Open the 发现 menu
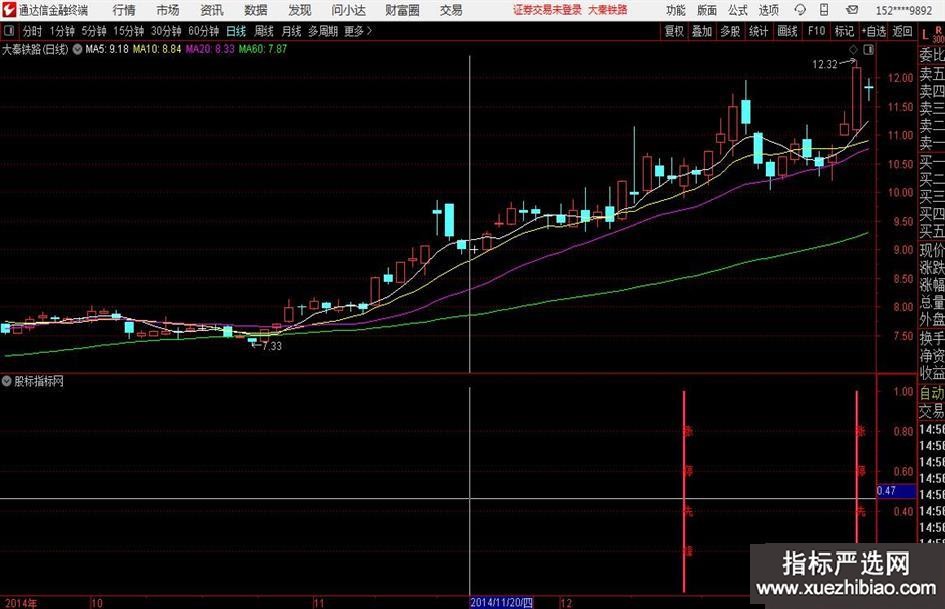The image size is (945, 609). click(x=300, y=10)
